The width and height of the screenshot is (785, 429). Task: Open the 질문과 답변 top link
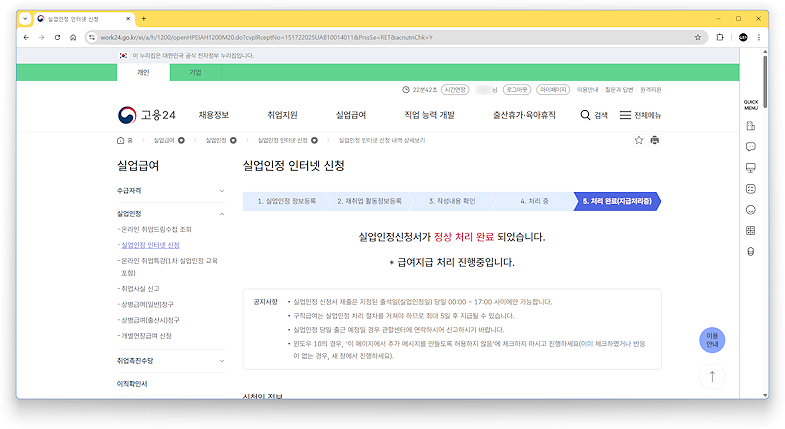619,90
